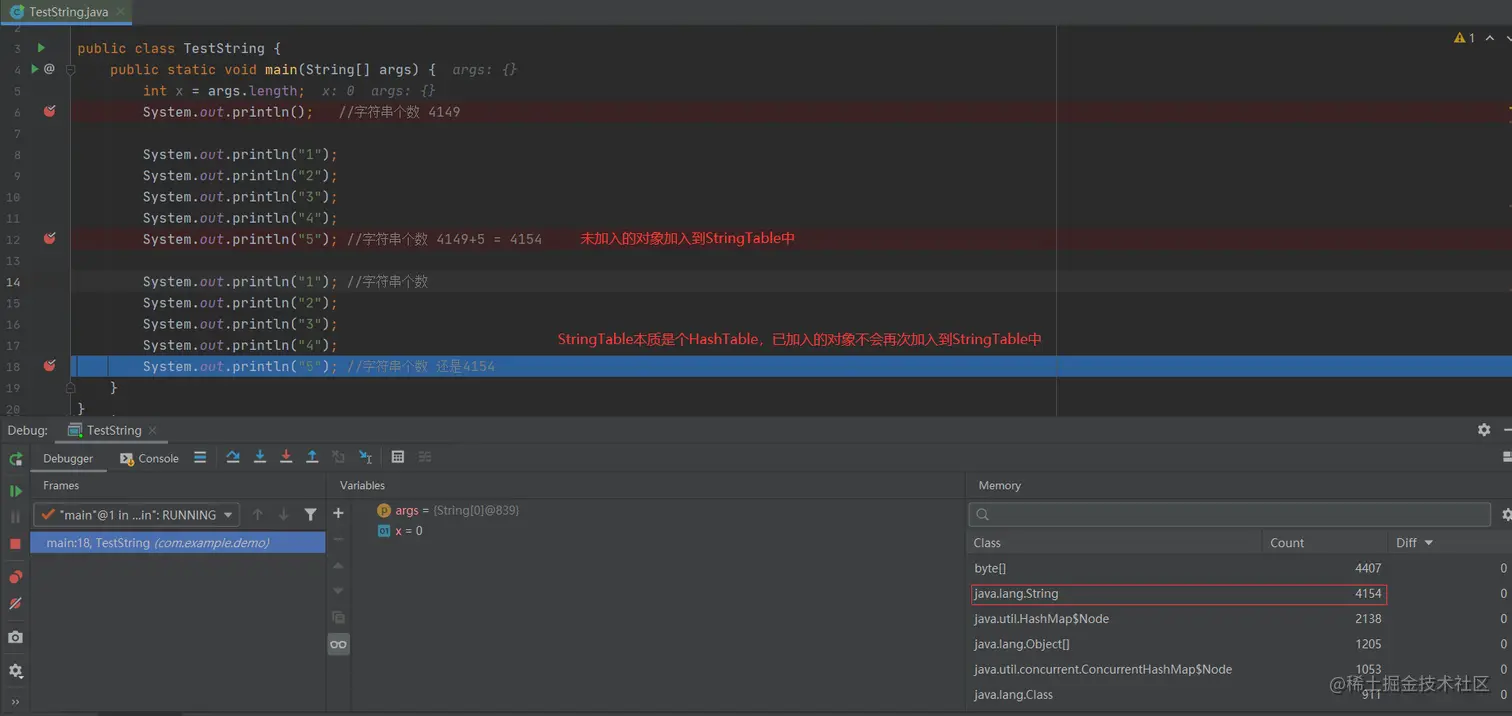
Task: Stop the debug session
Action: (16, 544)
